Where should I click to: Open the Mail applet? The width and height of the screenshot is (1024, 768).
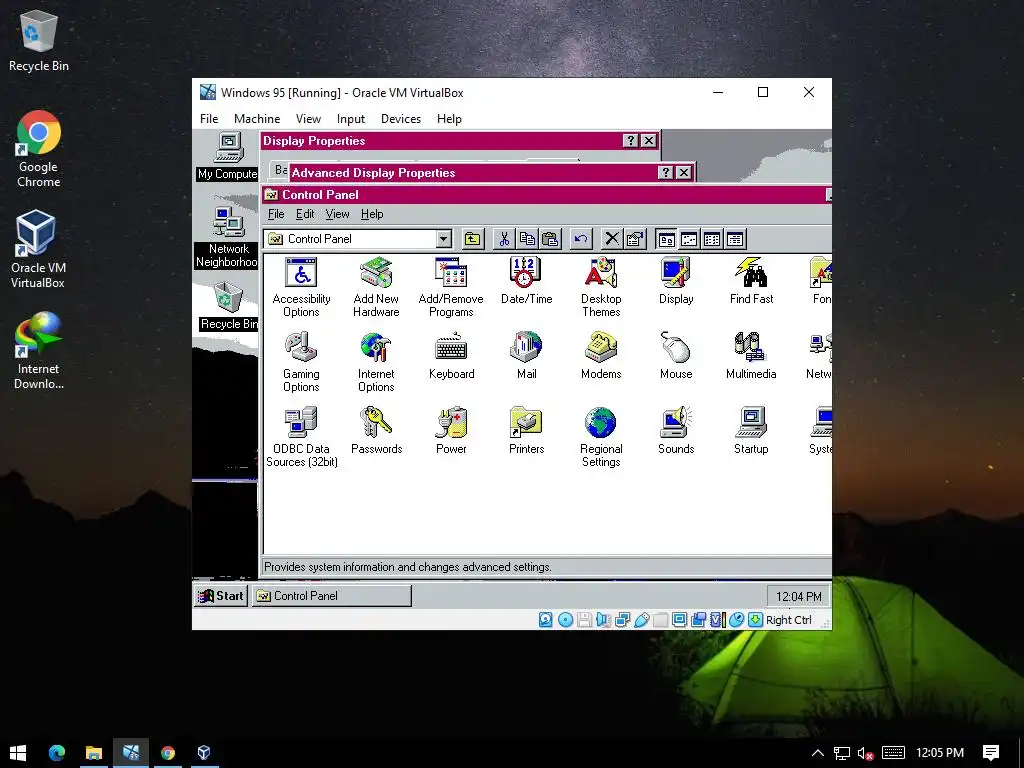coord(526,356)
